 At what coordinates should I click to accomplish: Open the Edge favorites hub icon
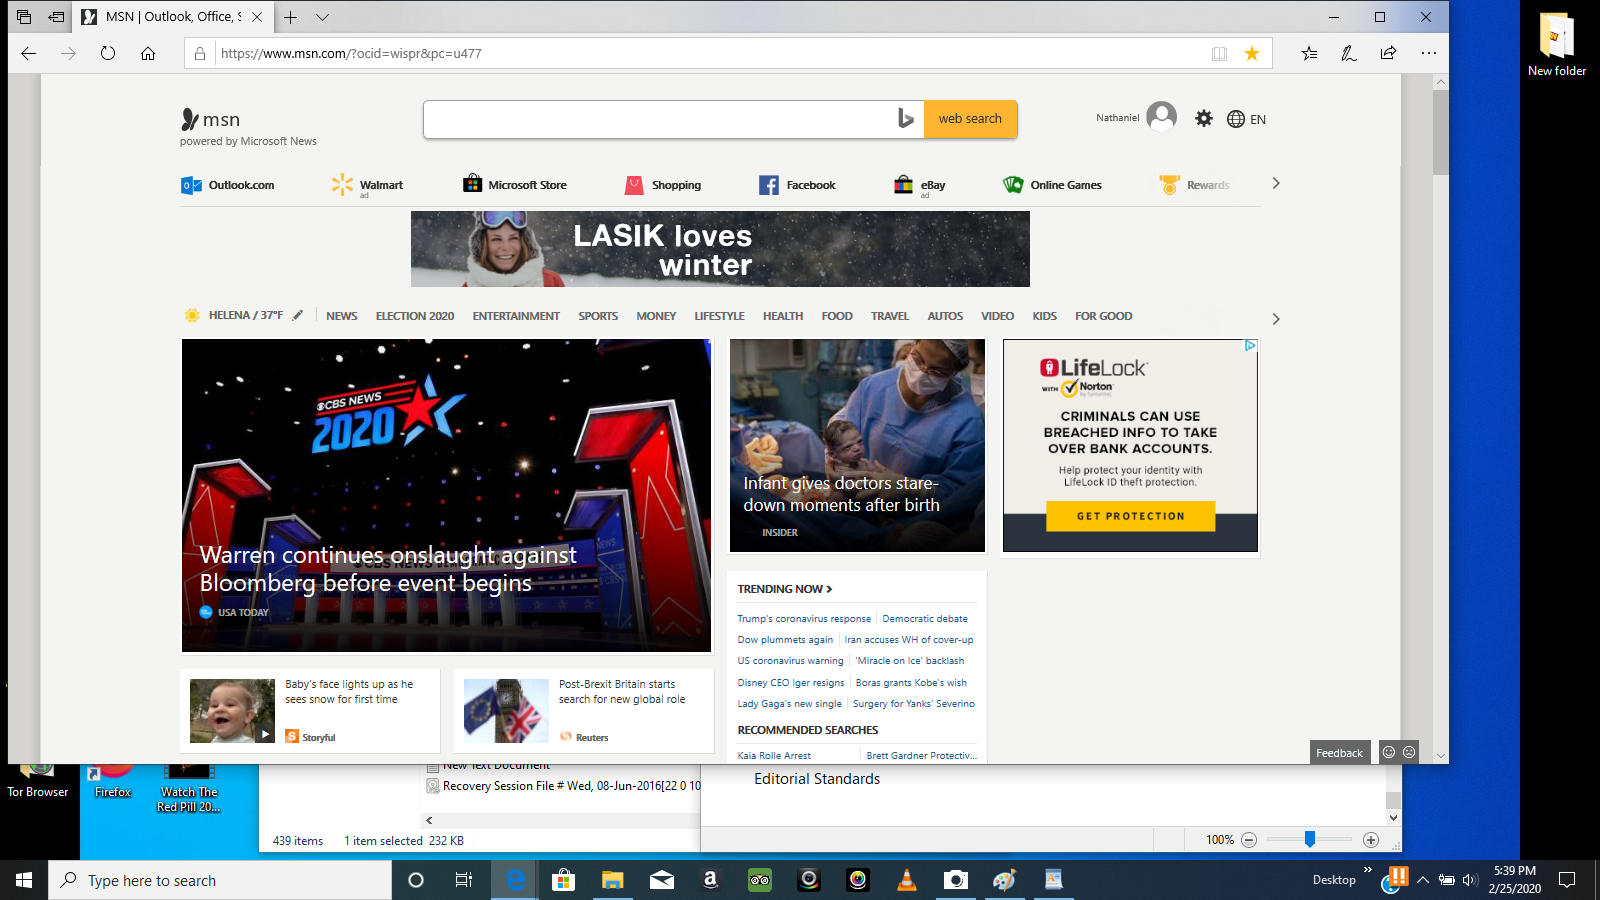(1309, 53)
